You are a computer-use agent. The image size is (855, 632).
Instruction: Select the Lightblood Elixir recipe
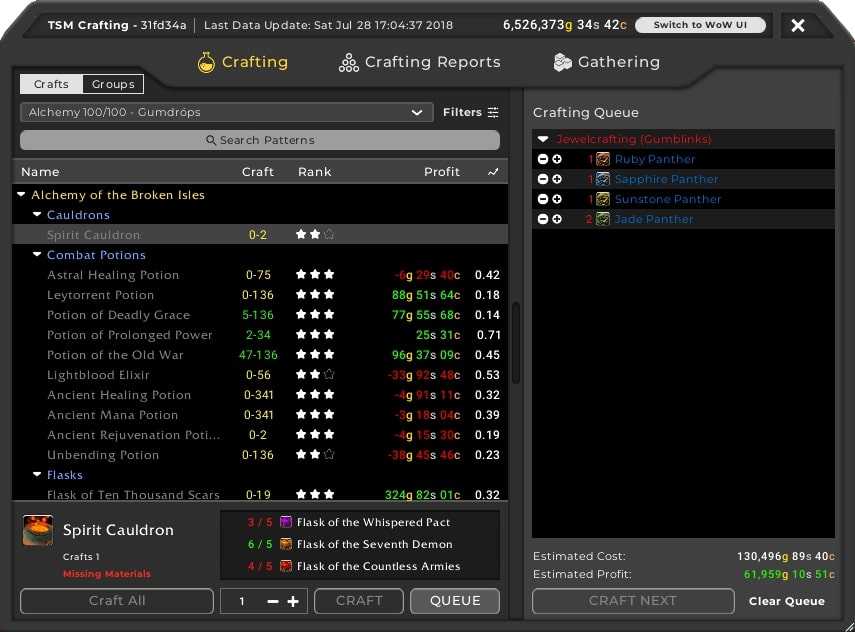(x=260, y=375)
